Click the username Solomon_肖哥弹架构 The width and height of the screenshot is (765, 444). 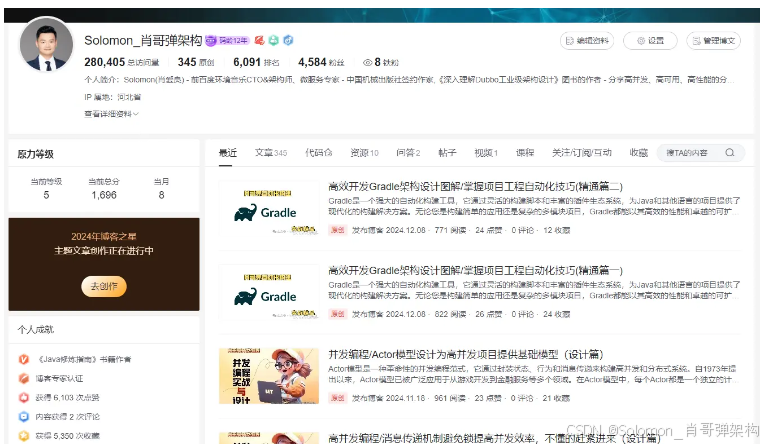[143, 40]
